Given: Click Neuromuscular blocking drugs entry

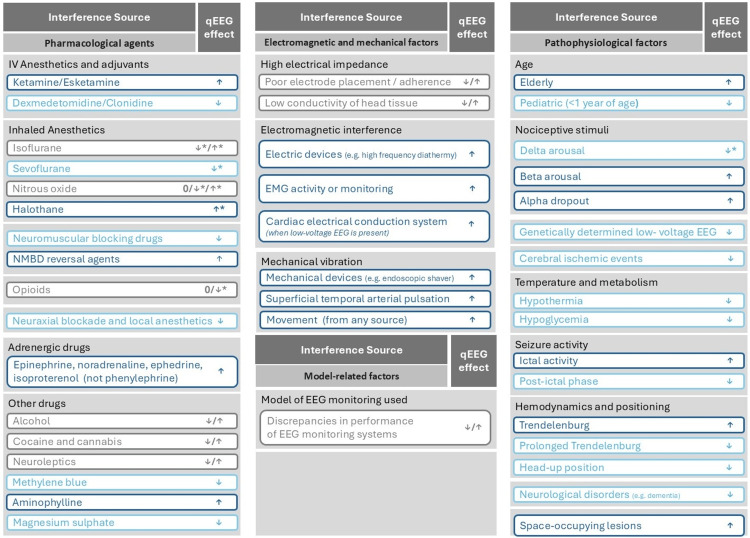Looking at the screenshot, I should [122, 238].
